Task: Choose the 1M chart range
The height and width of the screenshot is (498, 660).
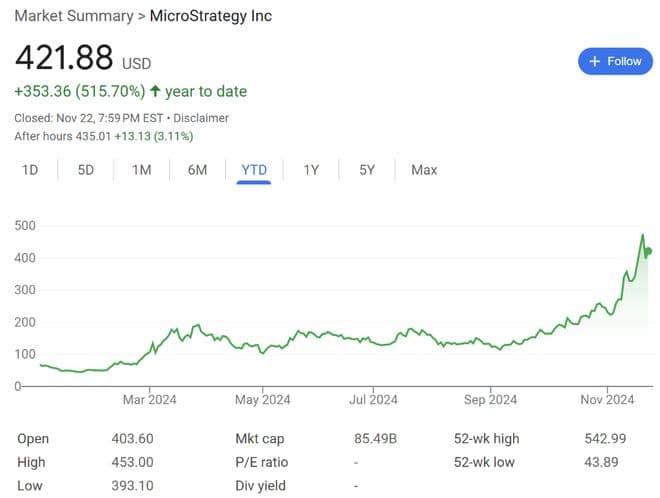Action: 142,170
